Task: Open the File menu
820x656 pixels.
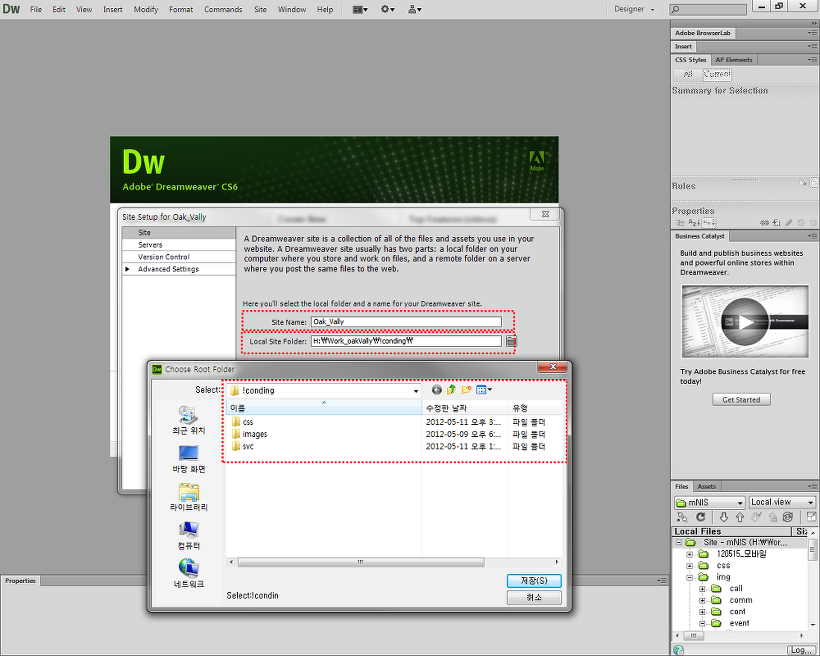Action: pyautogui.click(x=36, y=9)
